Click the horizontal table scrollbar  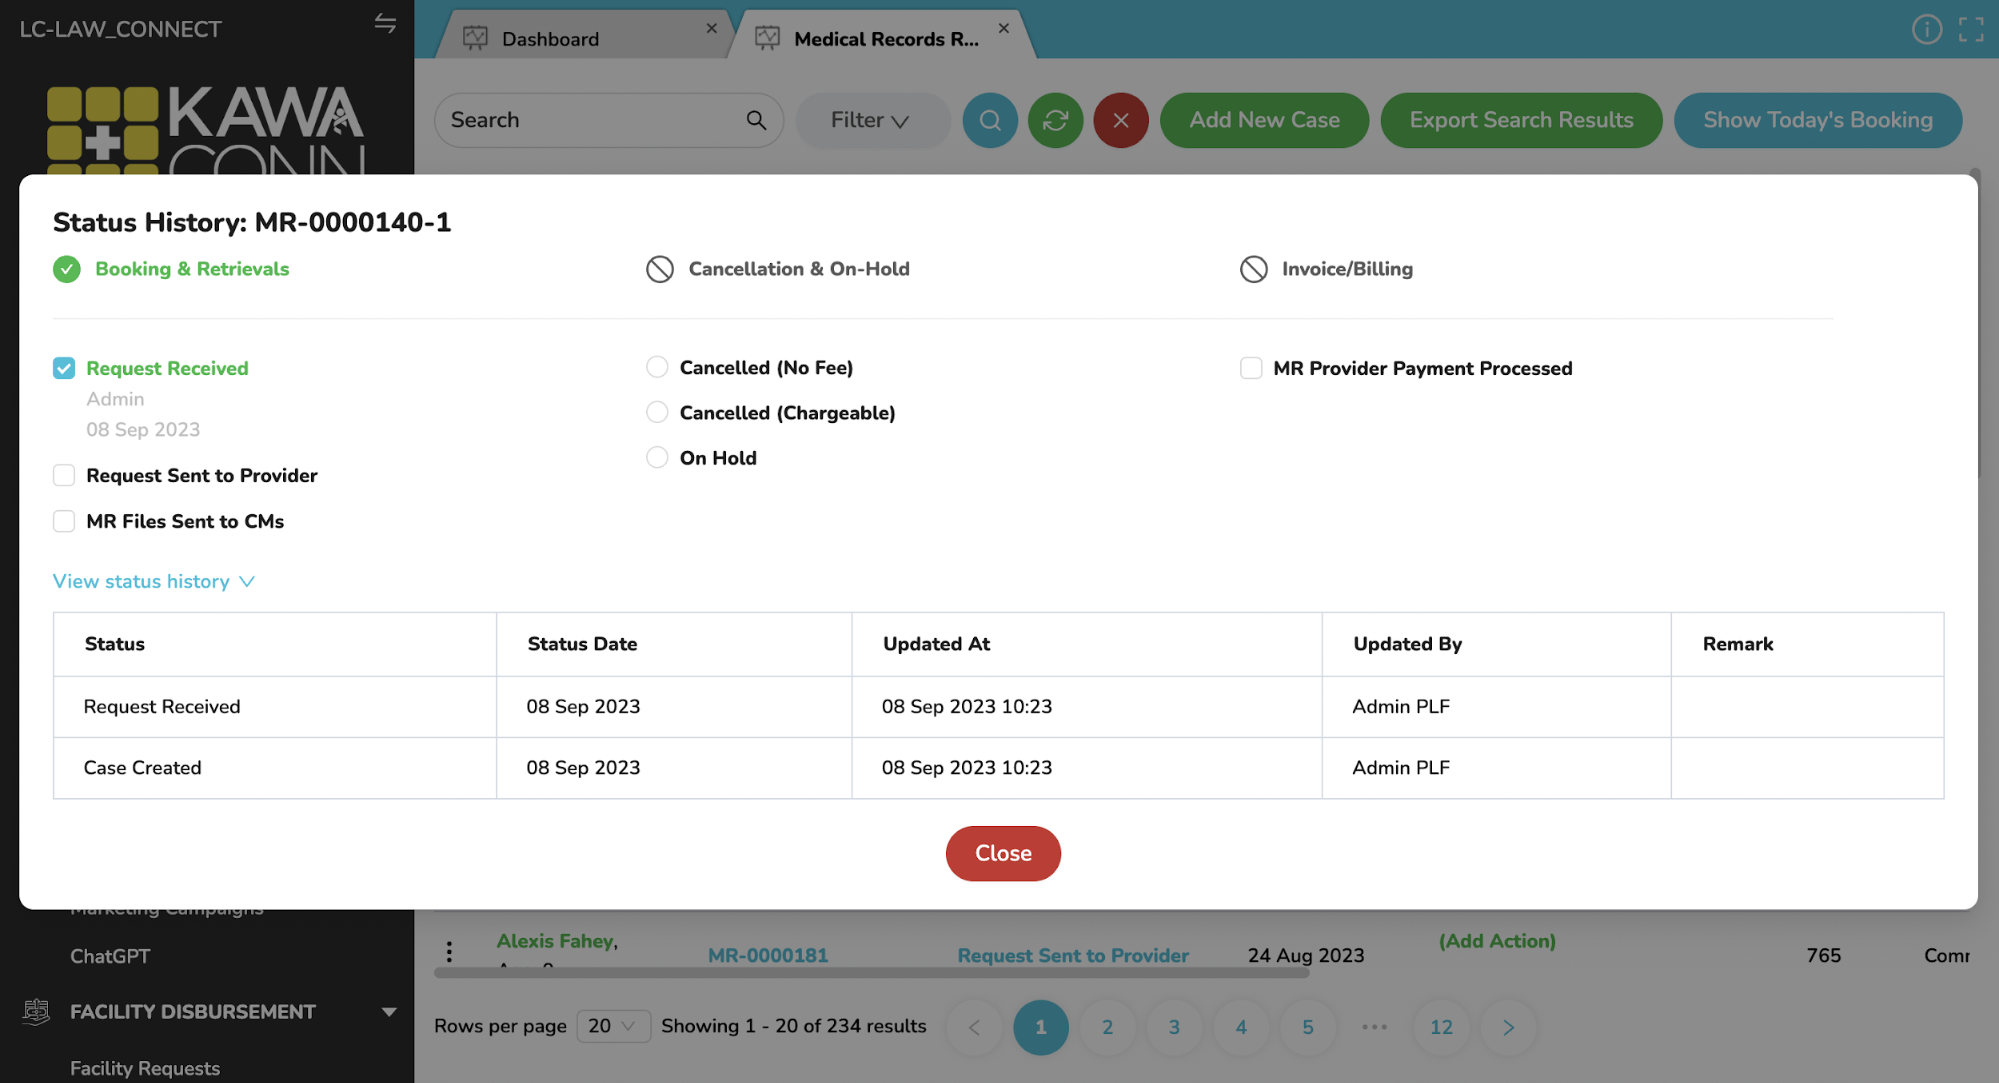tap(870, 972)
